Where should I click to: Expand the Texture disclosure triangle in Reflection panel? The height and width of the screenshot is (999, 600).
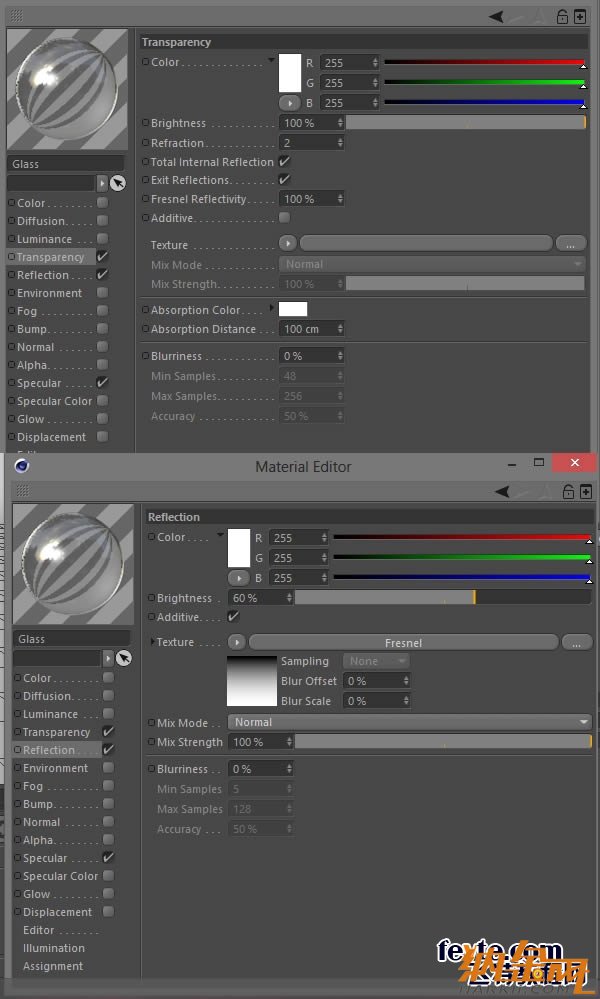coord(153,642)
